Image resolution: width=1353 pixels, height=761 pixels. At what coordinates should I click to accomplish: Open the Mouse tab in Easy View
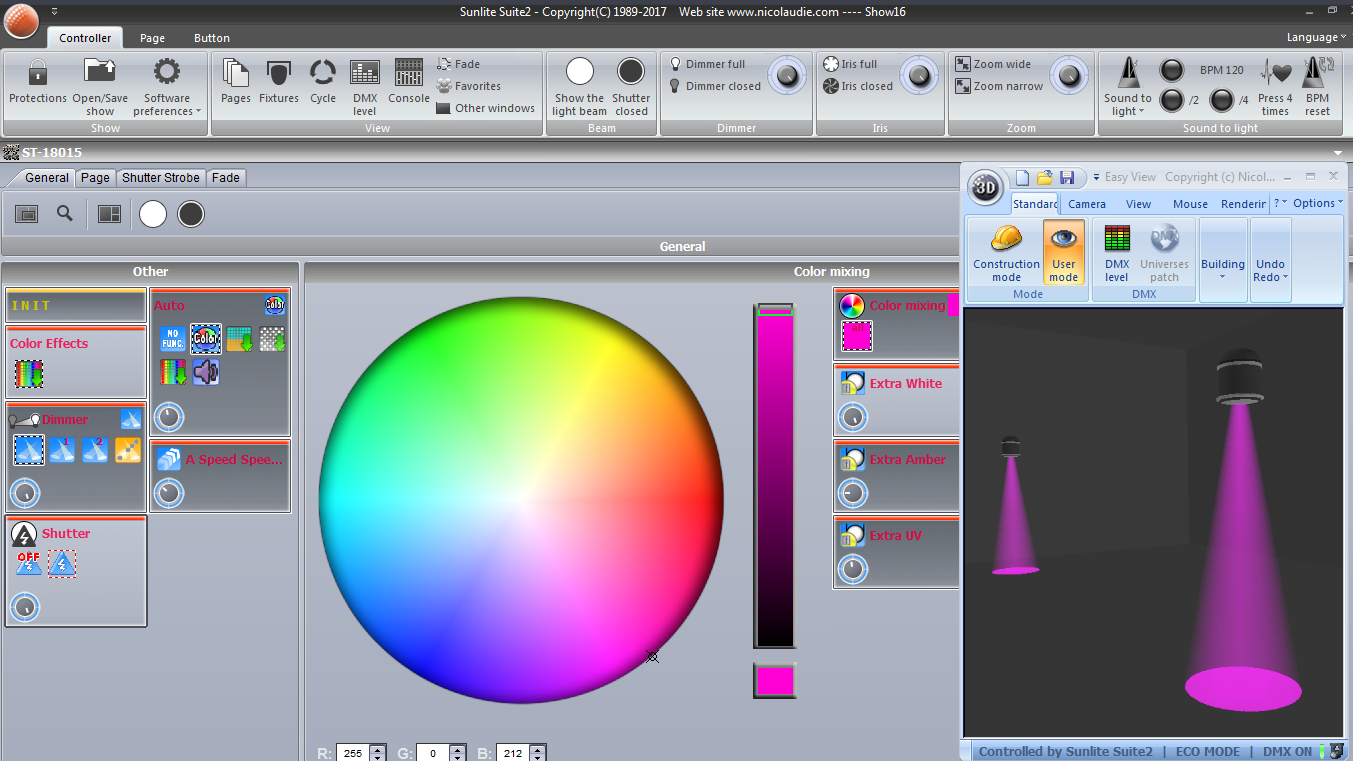[1190, 204]
